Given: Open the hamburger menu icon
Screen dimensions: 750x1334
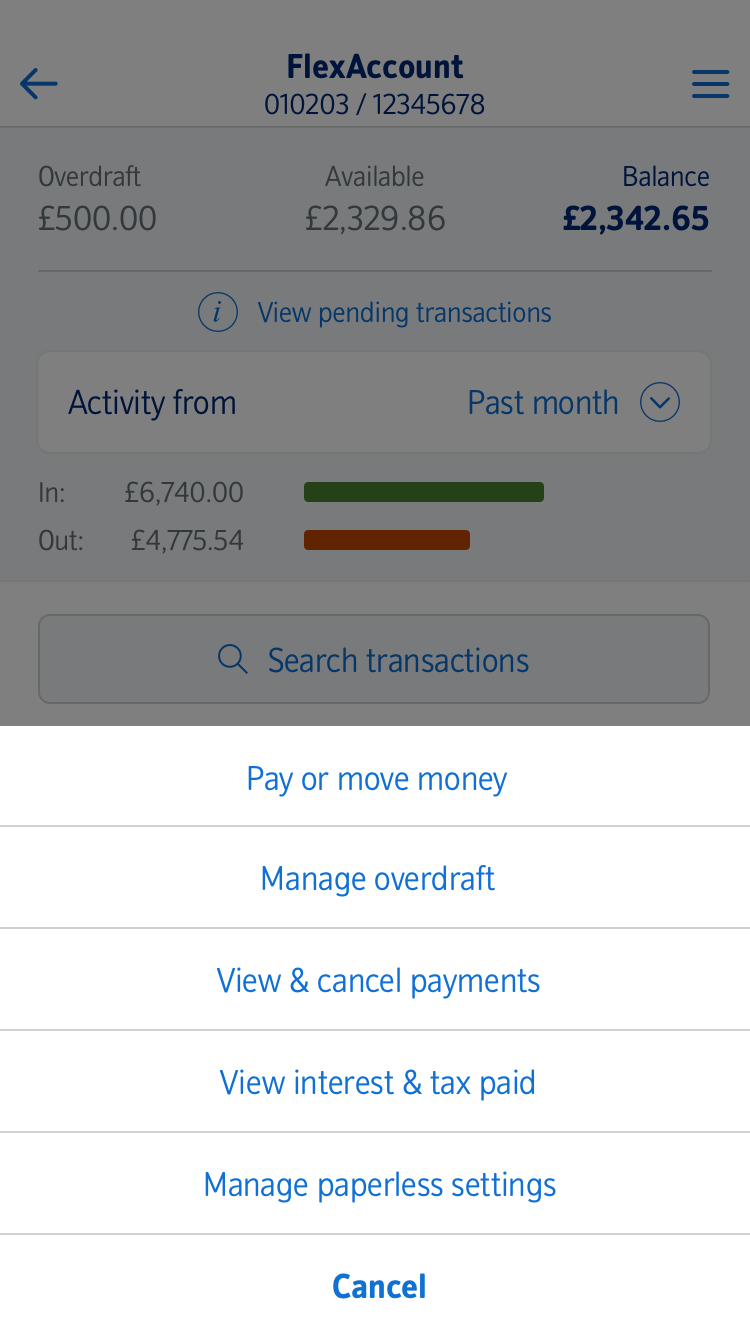Looking at the screenshot, I should pyautogui.click(x=710, y=84).
